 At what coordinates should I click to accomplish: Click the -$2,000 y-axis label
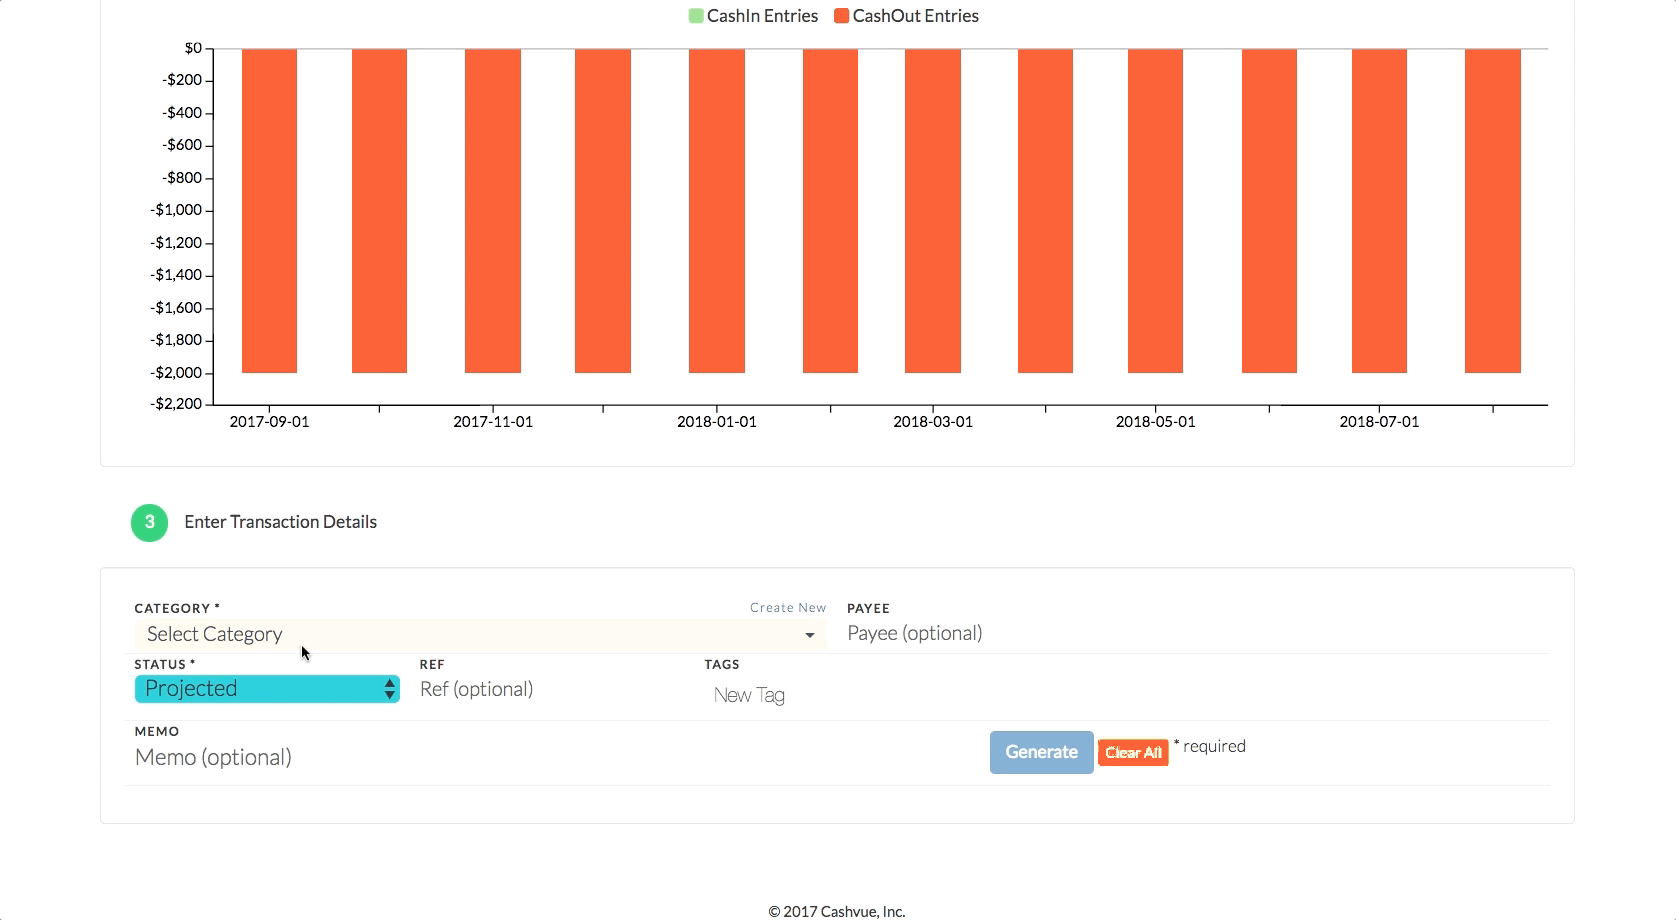[x=176, y=372]
